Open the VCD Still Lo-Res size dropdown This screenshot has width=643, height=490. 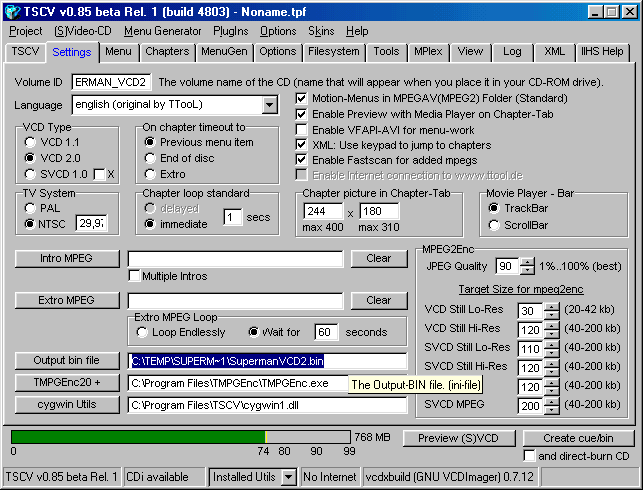pyautogui.click(x=552, y=311)
